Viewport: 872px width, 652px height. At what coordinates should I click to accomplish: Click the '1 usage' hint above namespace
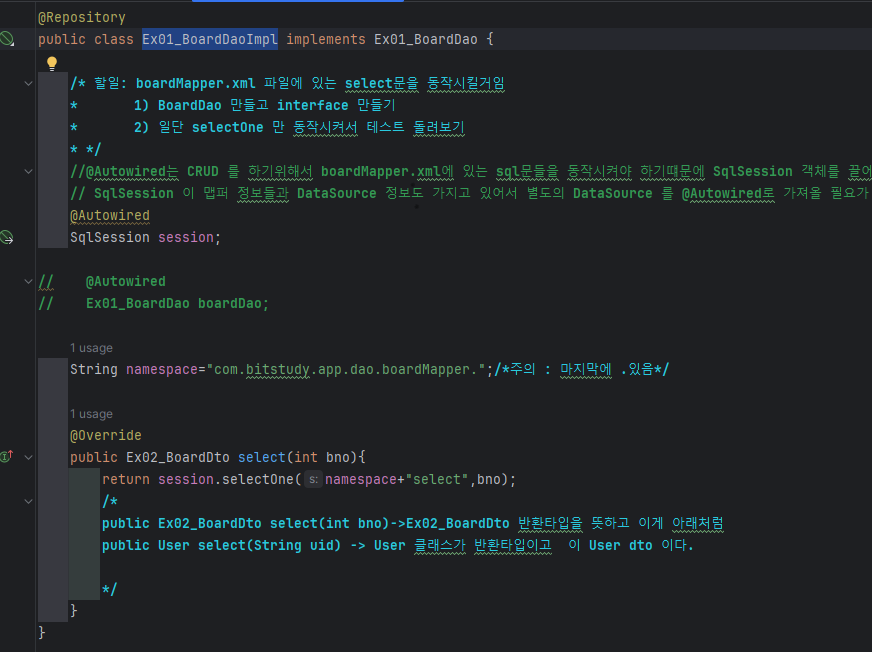(91, 348)
